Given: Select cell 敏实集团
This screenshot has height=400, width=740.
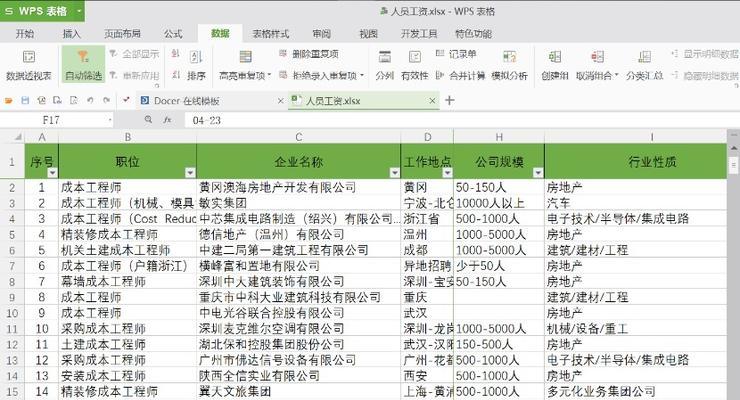Looking at the screenshot, I should [298, 203].
